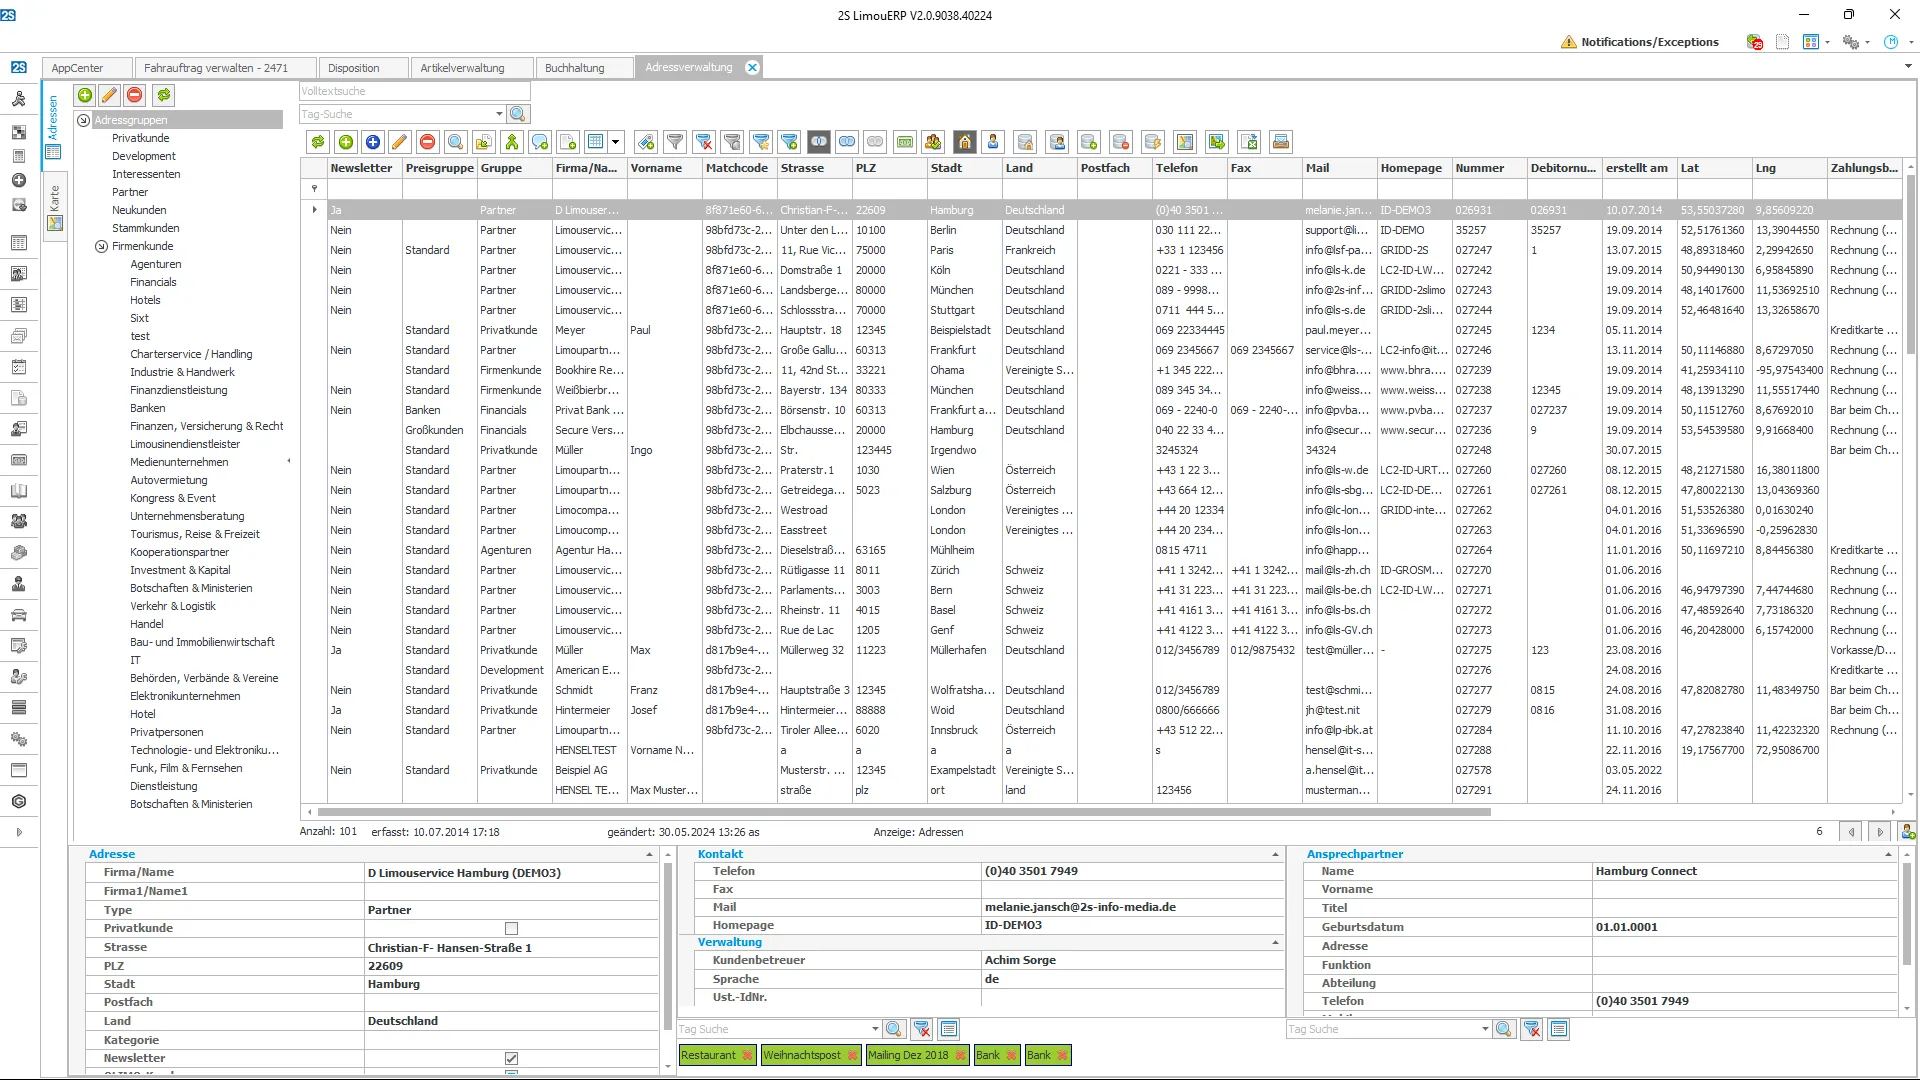Click refresh icon in address grid toolbar

(318, 142)
